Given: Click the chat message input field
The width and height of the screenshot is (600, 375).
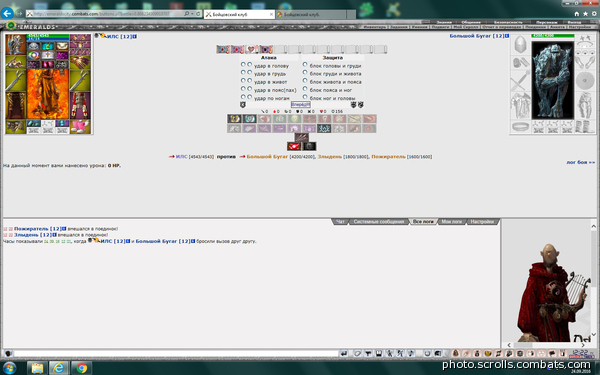Looking at the screenshot, I should click(176, 354).
